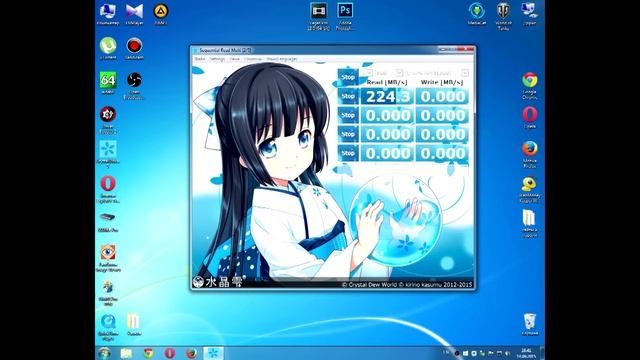Select the Computer desktop icon
The width and height of the screenshot is (640, 360).
point(108,14)
